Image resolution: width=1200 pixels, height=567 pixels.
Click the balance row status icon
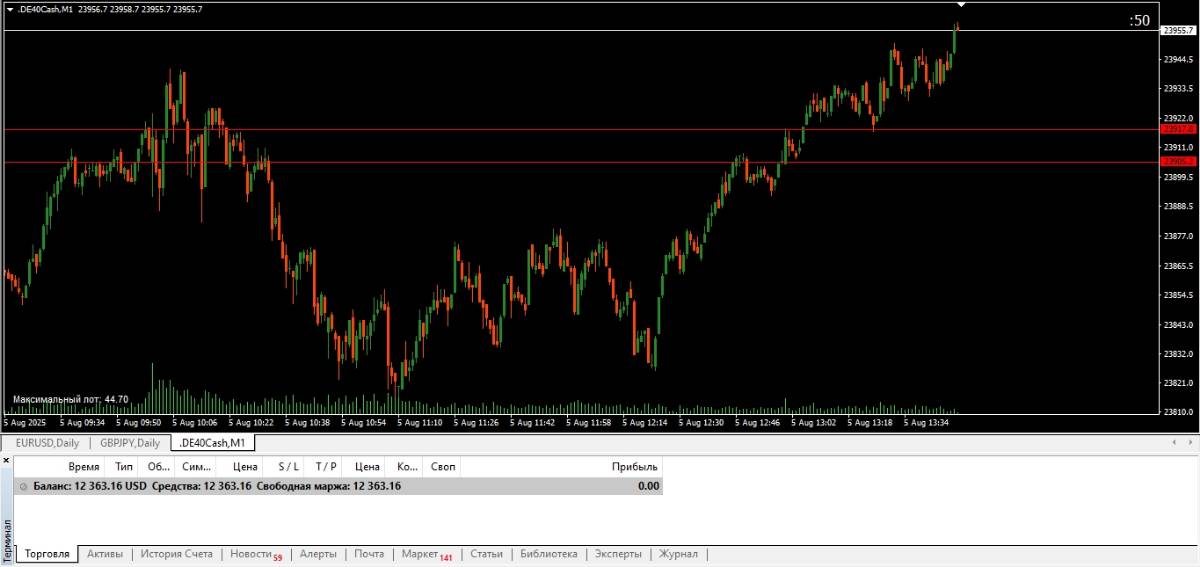click(x=24, y=487)
